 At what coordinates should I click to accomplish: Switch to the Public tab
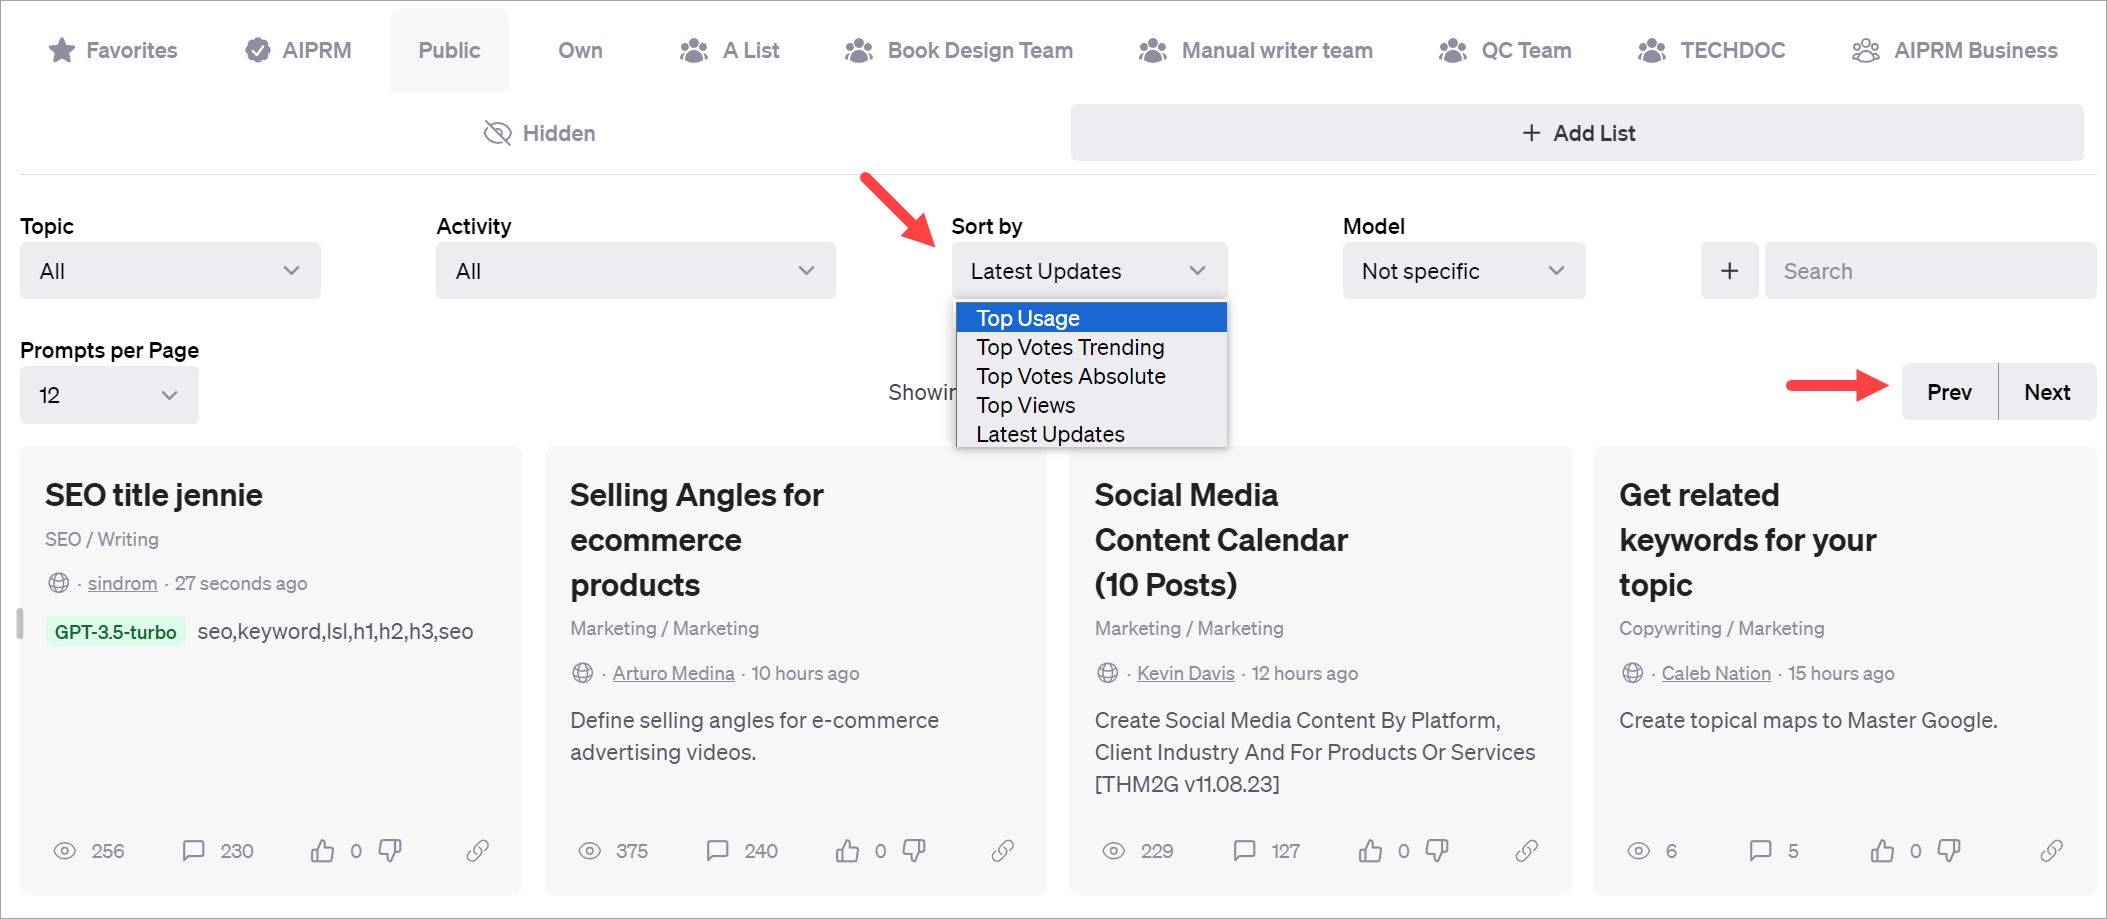pos(449,49)
